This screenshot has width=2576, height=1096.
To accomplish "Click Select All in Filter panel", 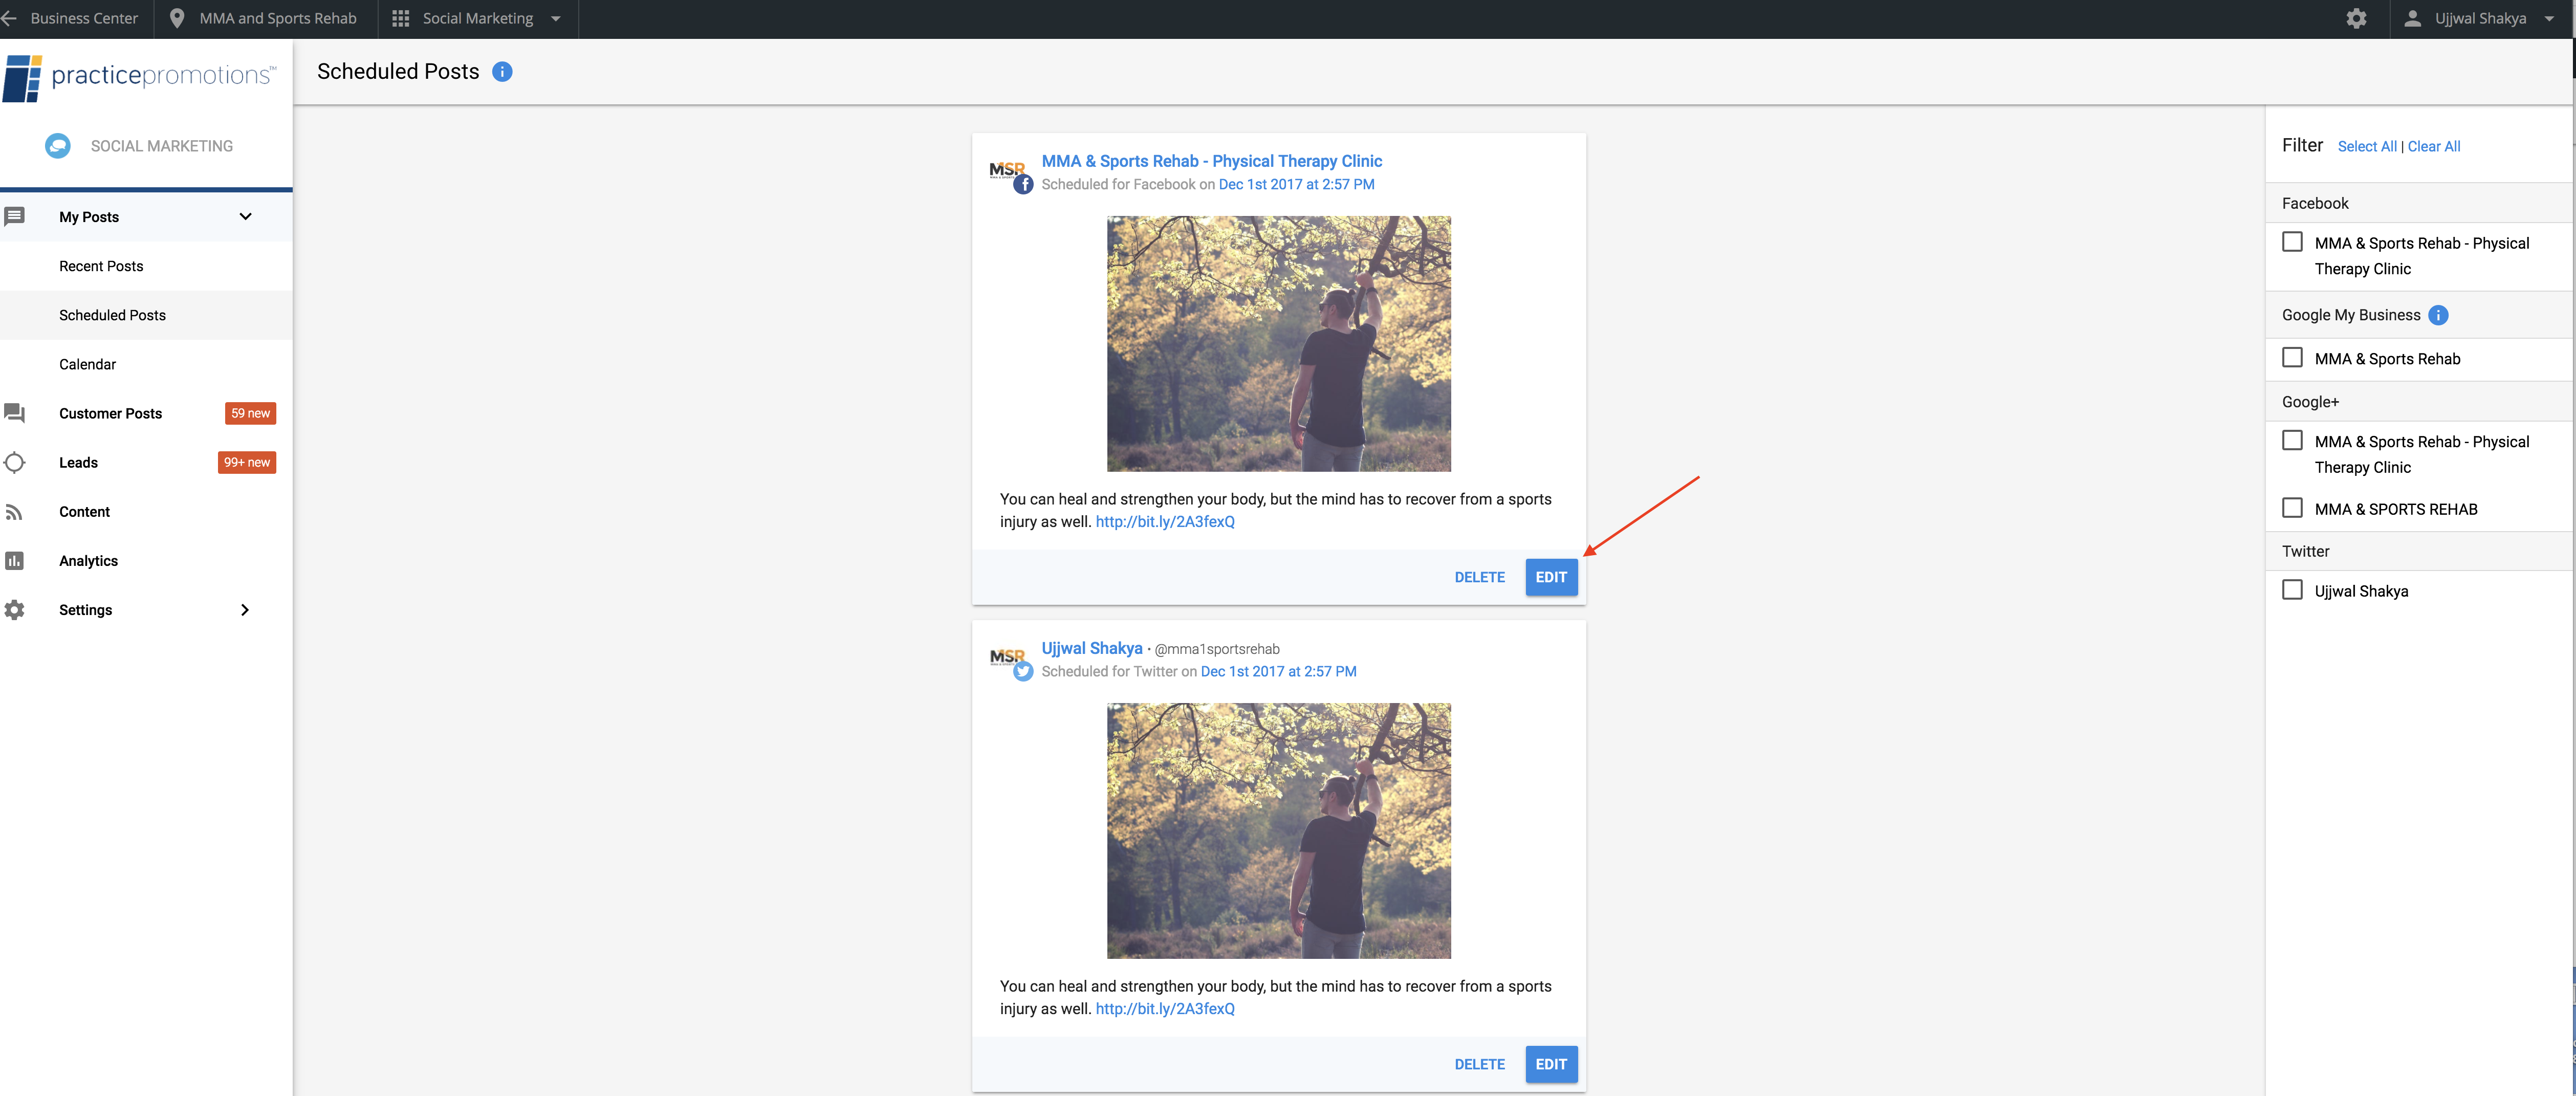I will (2367, 146).
